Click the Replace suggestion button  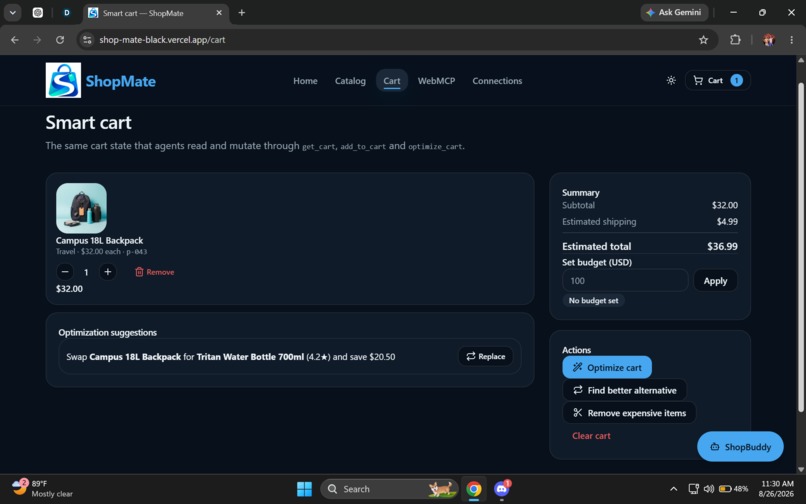click(485, 356)
